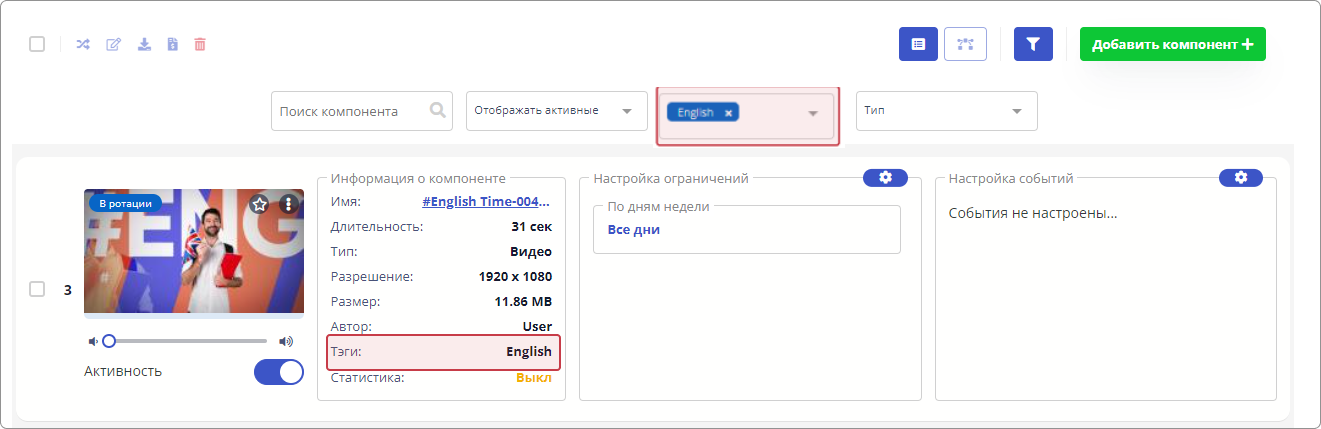Switch to the scheme view button
Viewport: 1321px width, 429px height.
[965, 44]
